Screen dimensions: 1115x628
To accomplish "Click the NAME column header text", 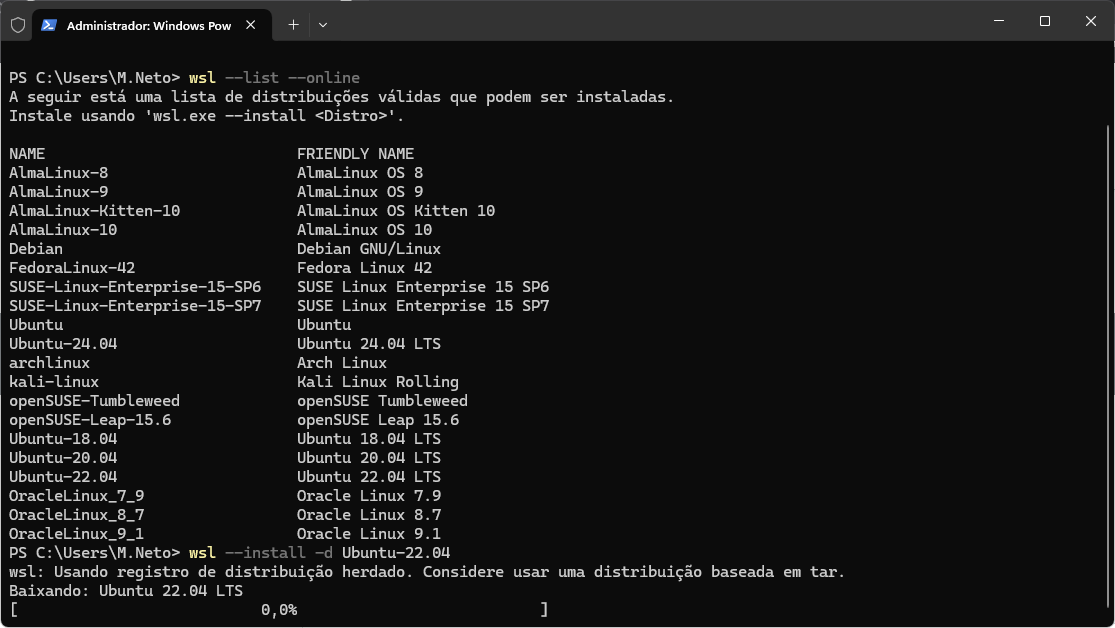I will coord(27,154).
